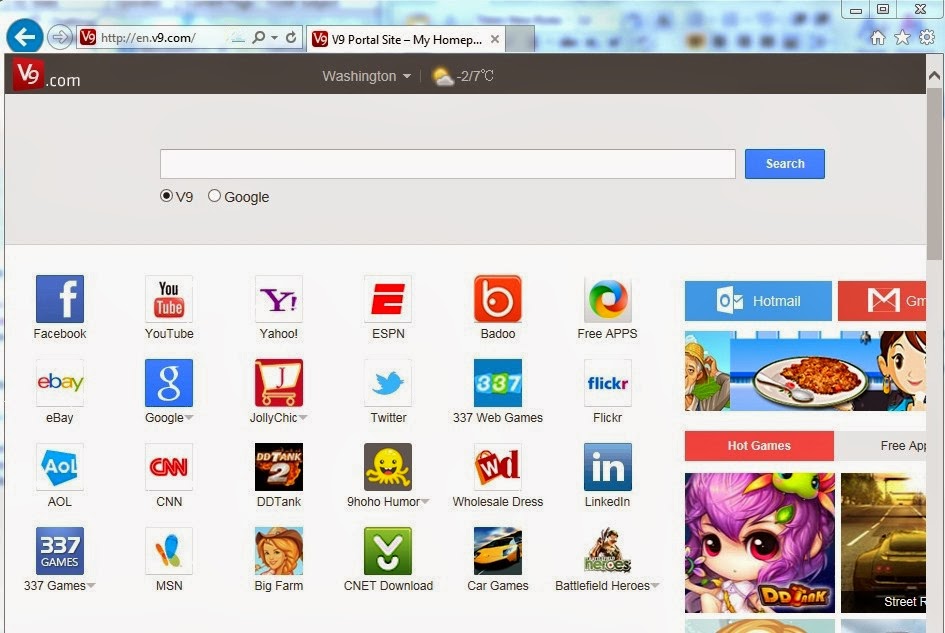Open the Facebook shortcut icon
Viewport: 945px width, 633px height.
[x=60, y=299]
